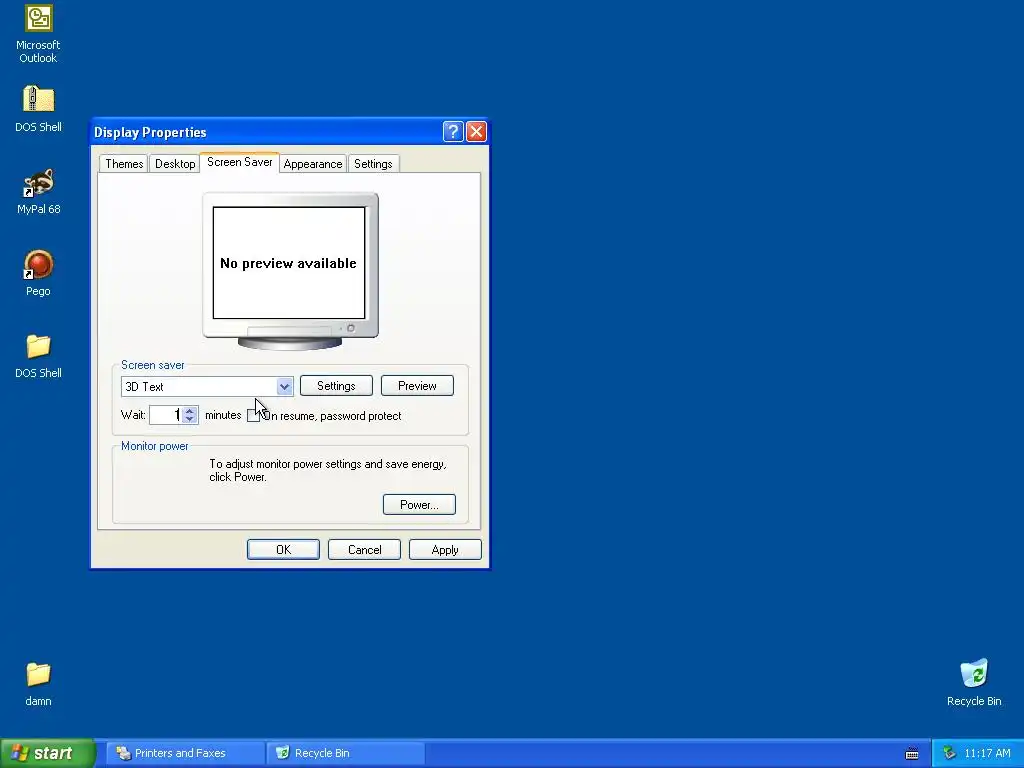The width and height of the screenshot is (1024, 768).
Task: Expand the 3D Text screen saver dropdown
Action: (x=284, y=387)
